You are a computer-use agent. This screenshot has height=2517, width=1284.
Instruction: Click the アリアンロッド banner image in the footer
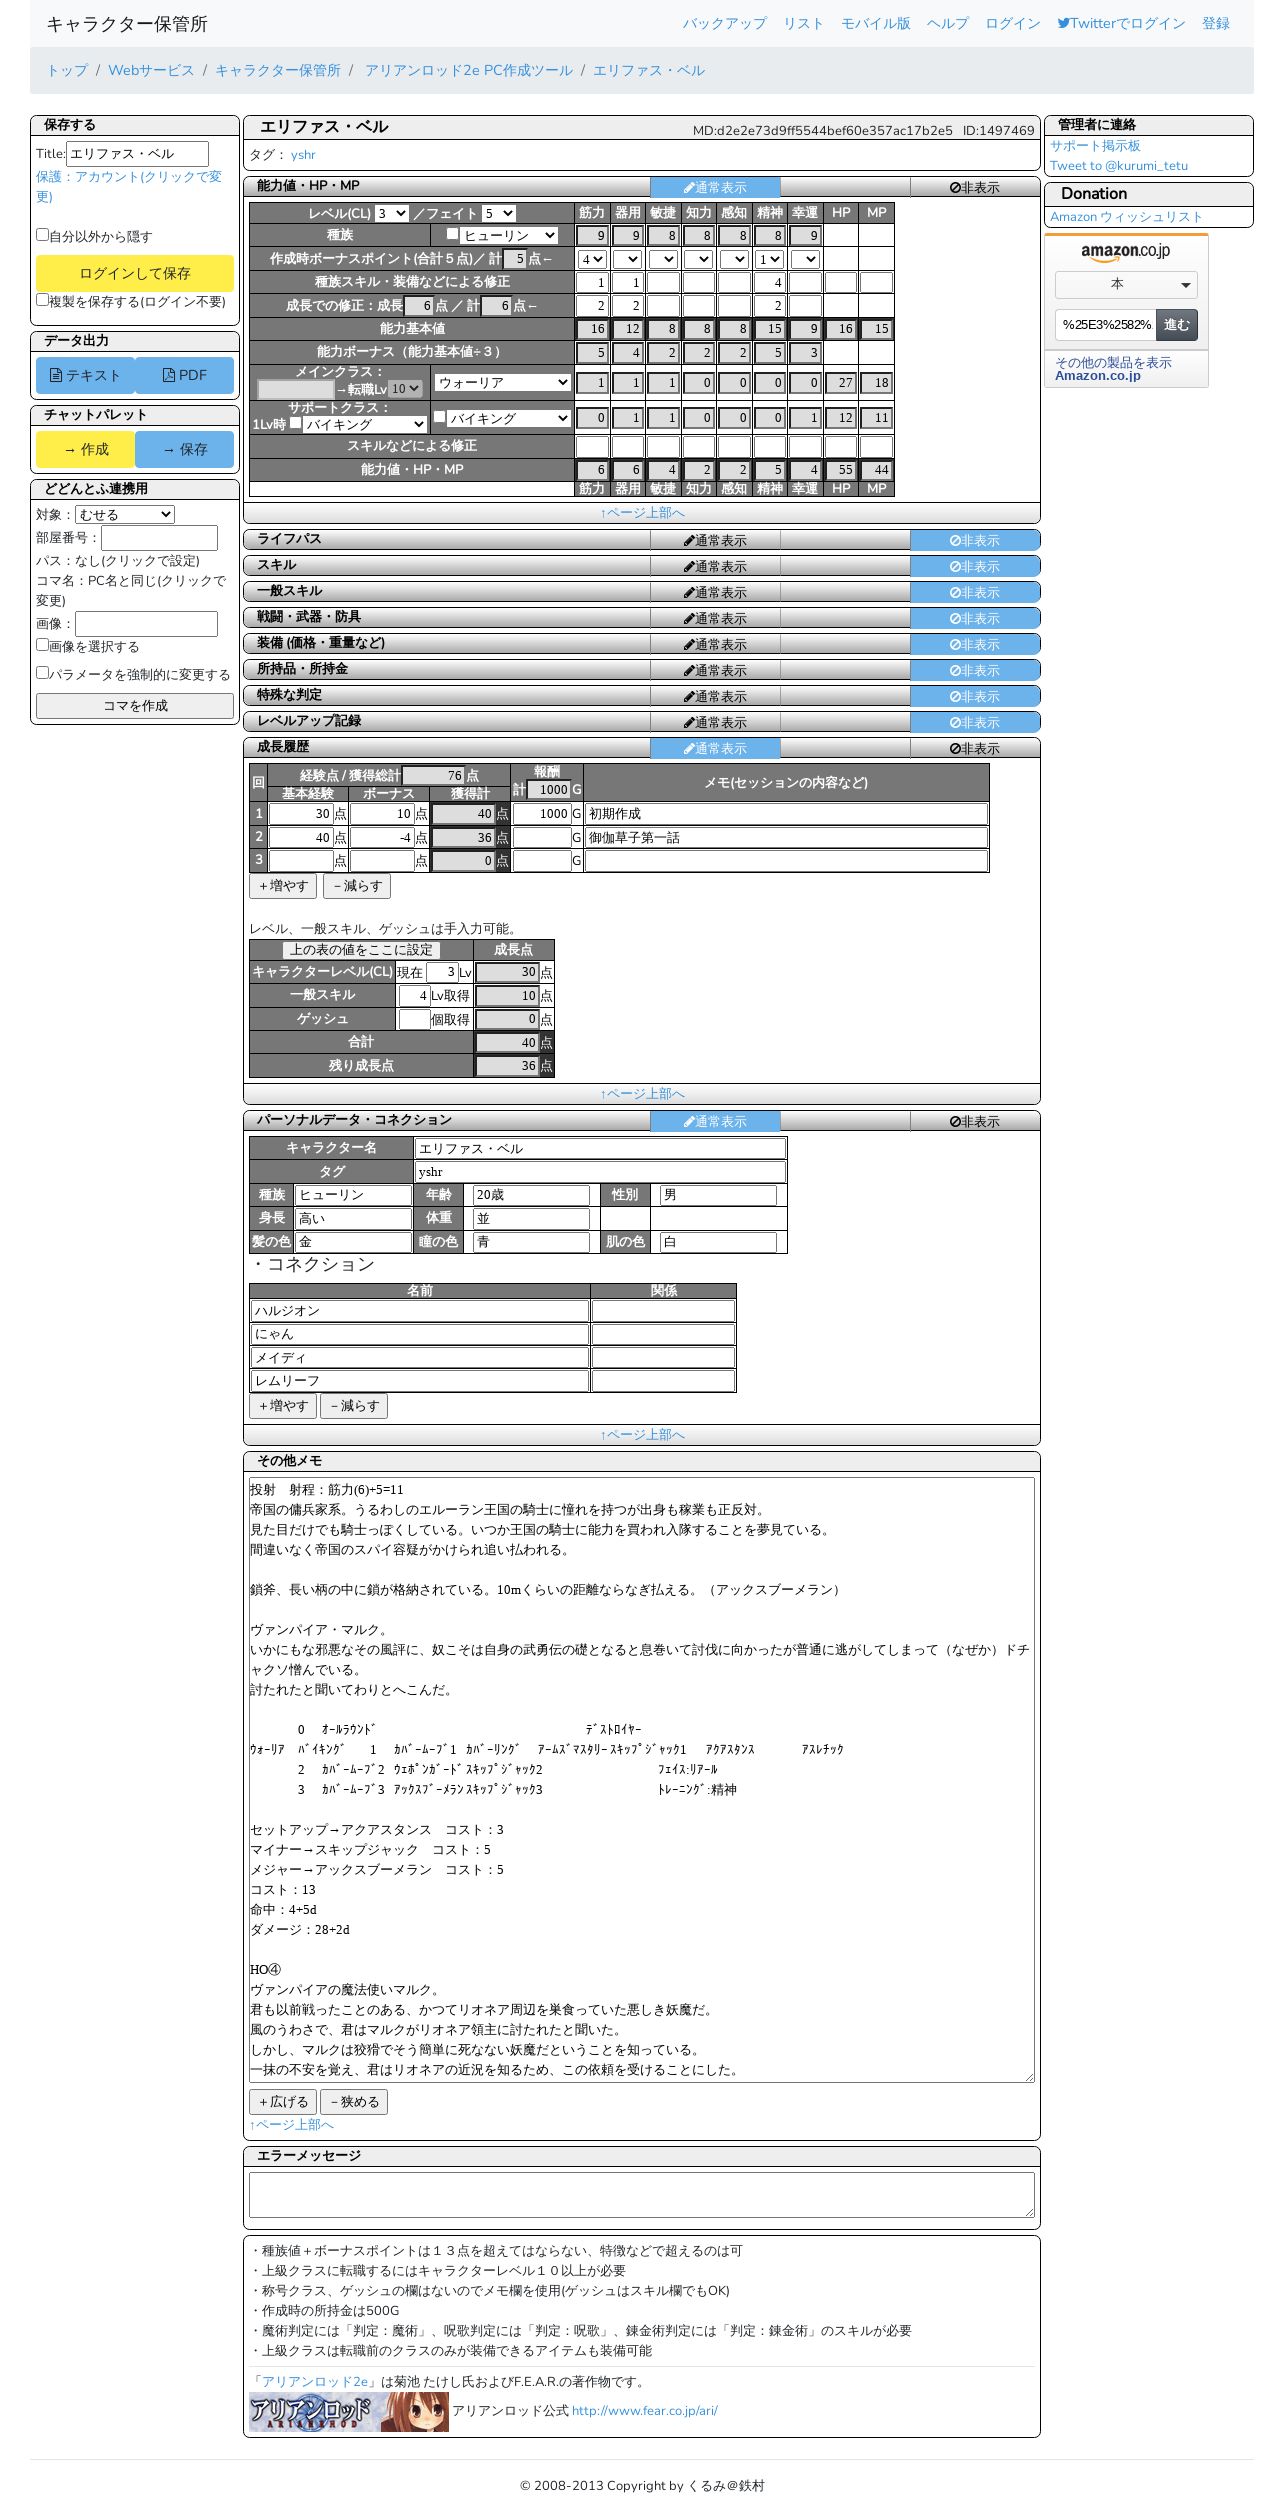(348, 2411)
